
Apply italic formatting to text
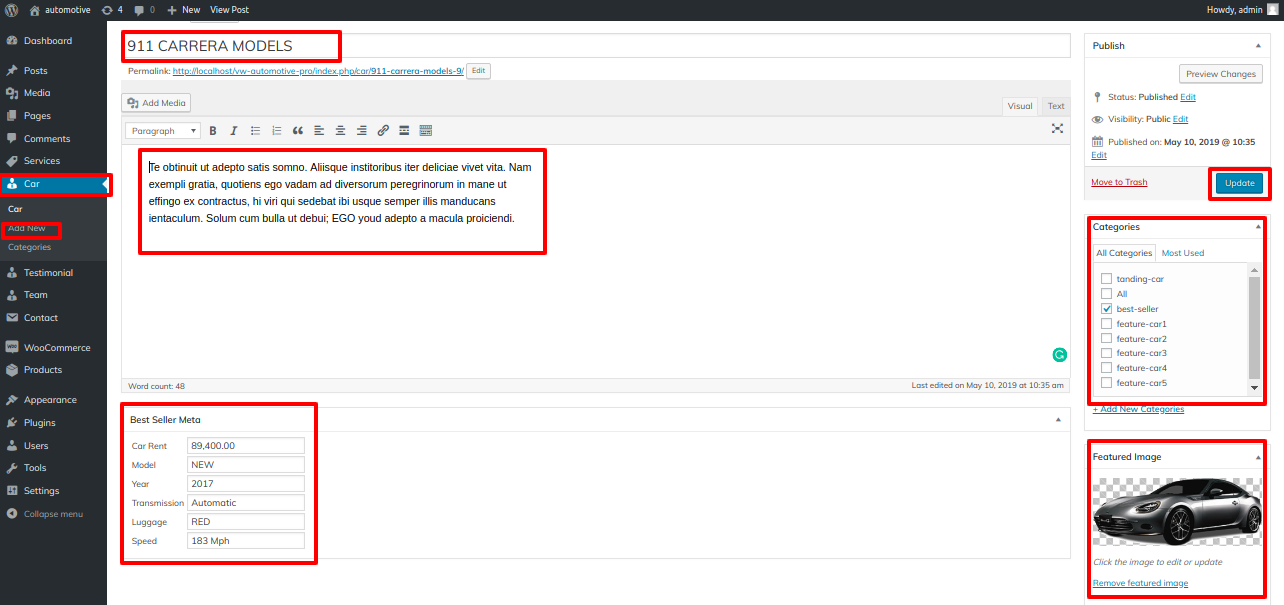coord(234,131)
